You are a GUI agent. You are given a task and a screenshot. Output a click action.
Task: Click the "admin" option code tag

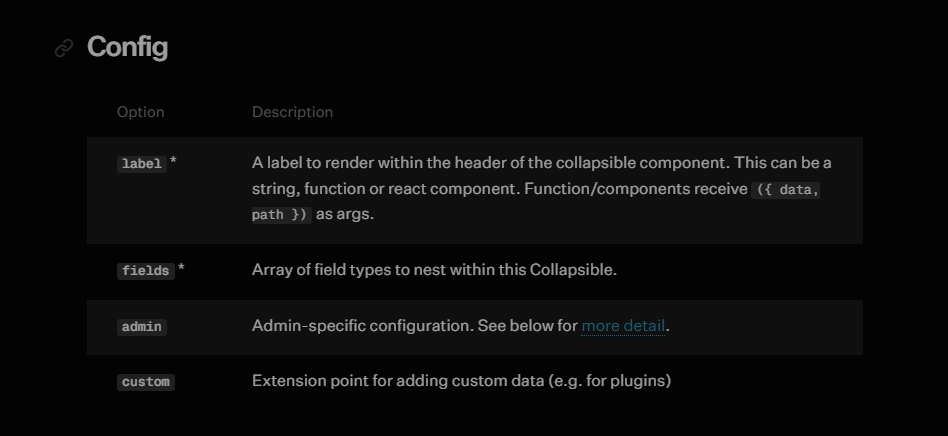[142, 327]
